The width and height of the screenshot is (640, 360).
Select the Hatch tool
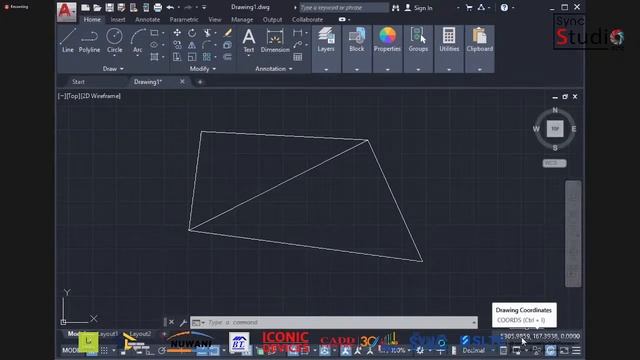(154, 57)
